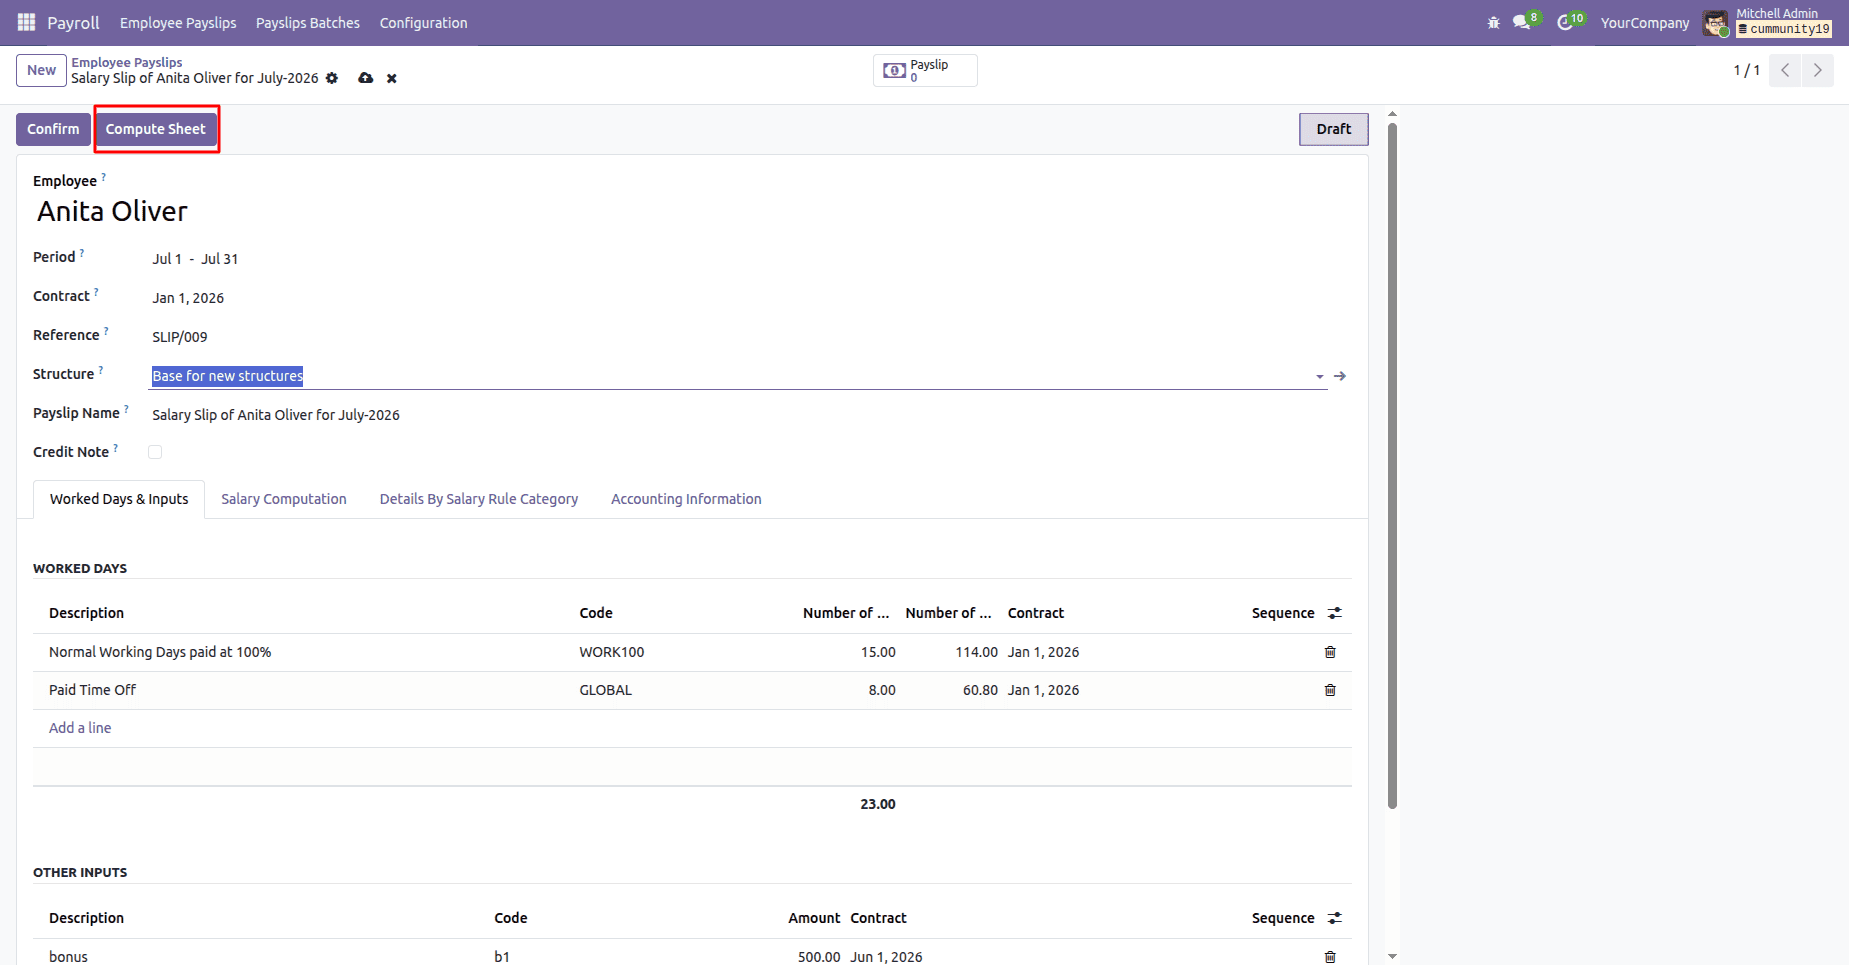Open the YourCompany switcher
This screenshot has height=965, width=1849.
tap(1645, 22)
